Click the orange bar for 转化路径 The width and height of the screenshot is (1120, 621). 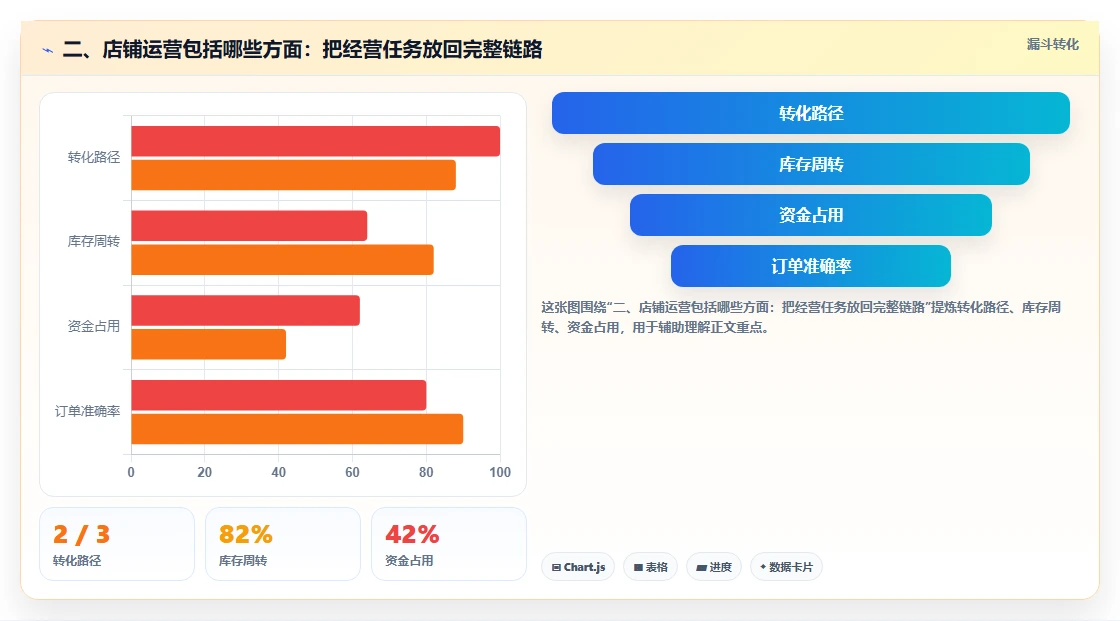coord(294,175)
